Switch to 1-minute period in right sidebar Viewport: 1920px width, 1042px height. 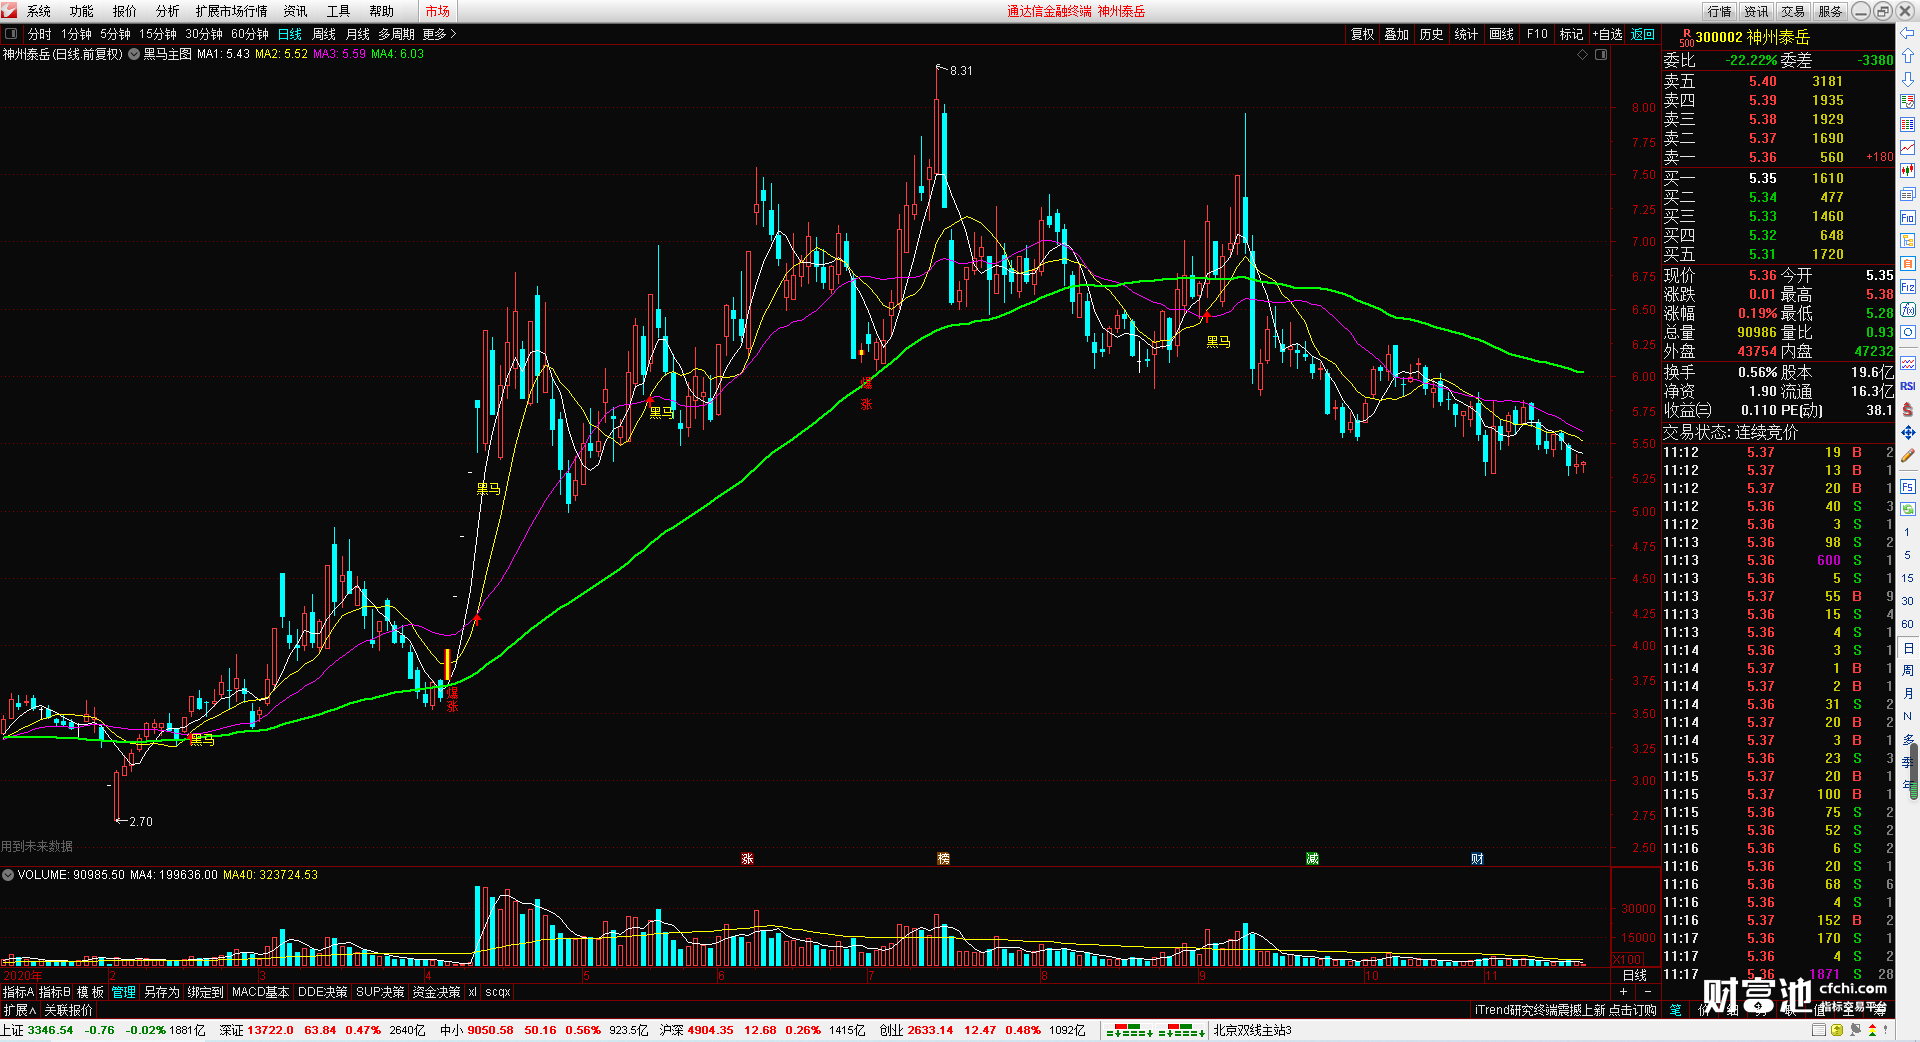tap(1907, 533)
